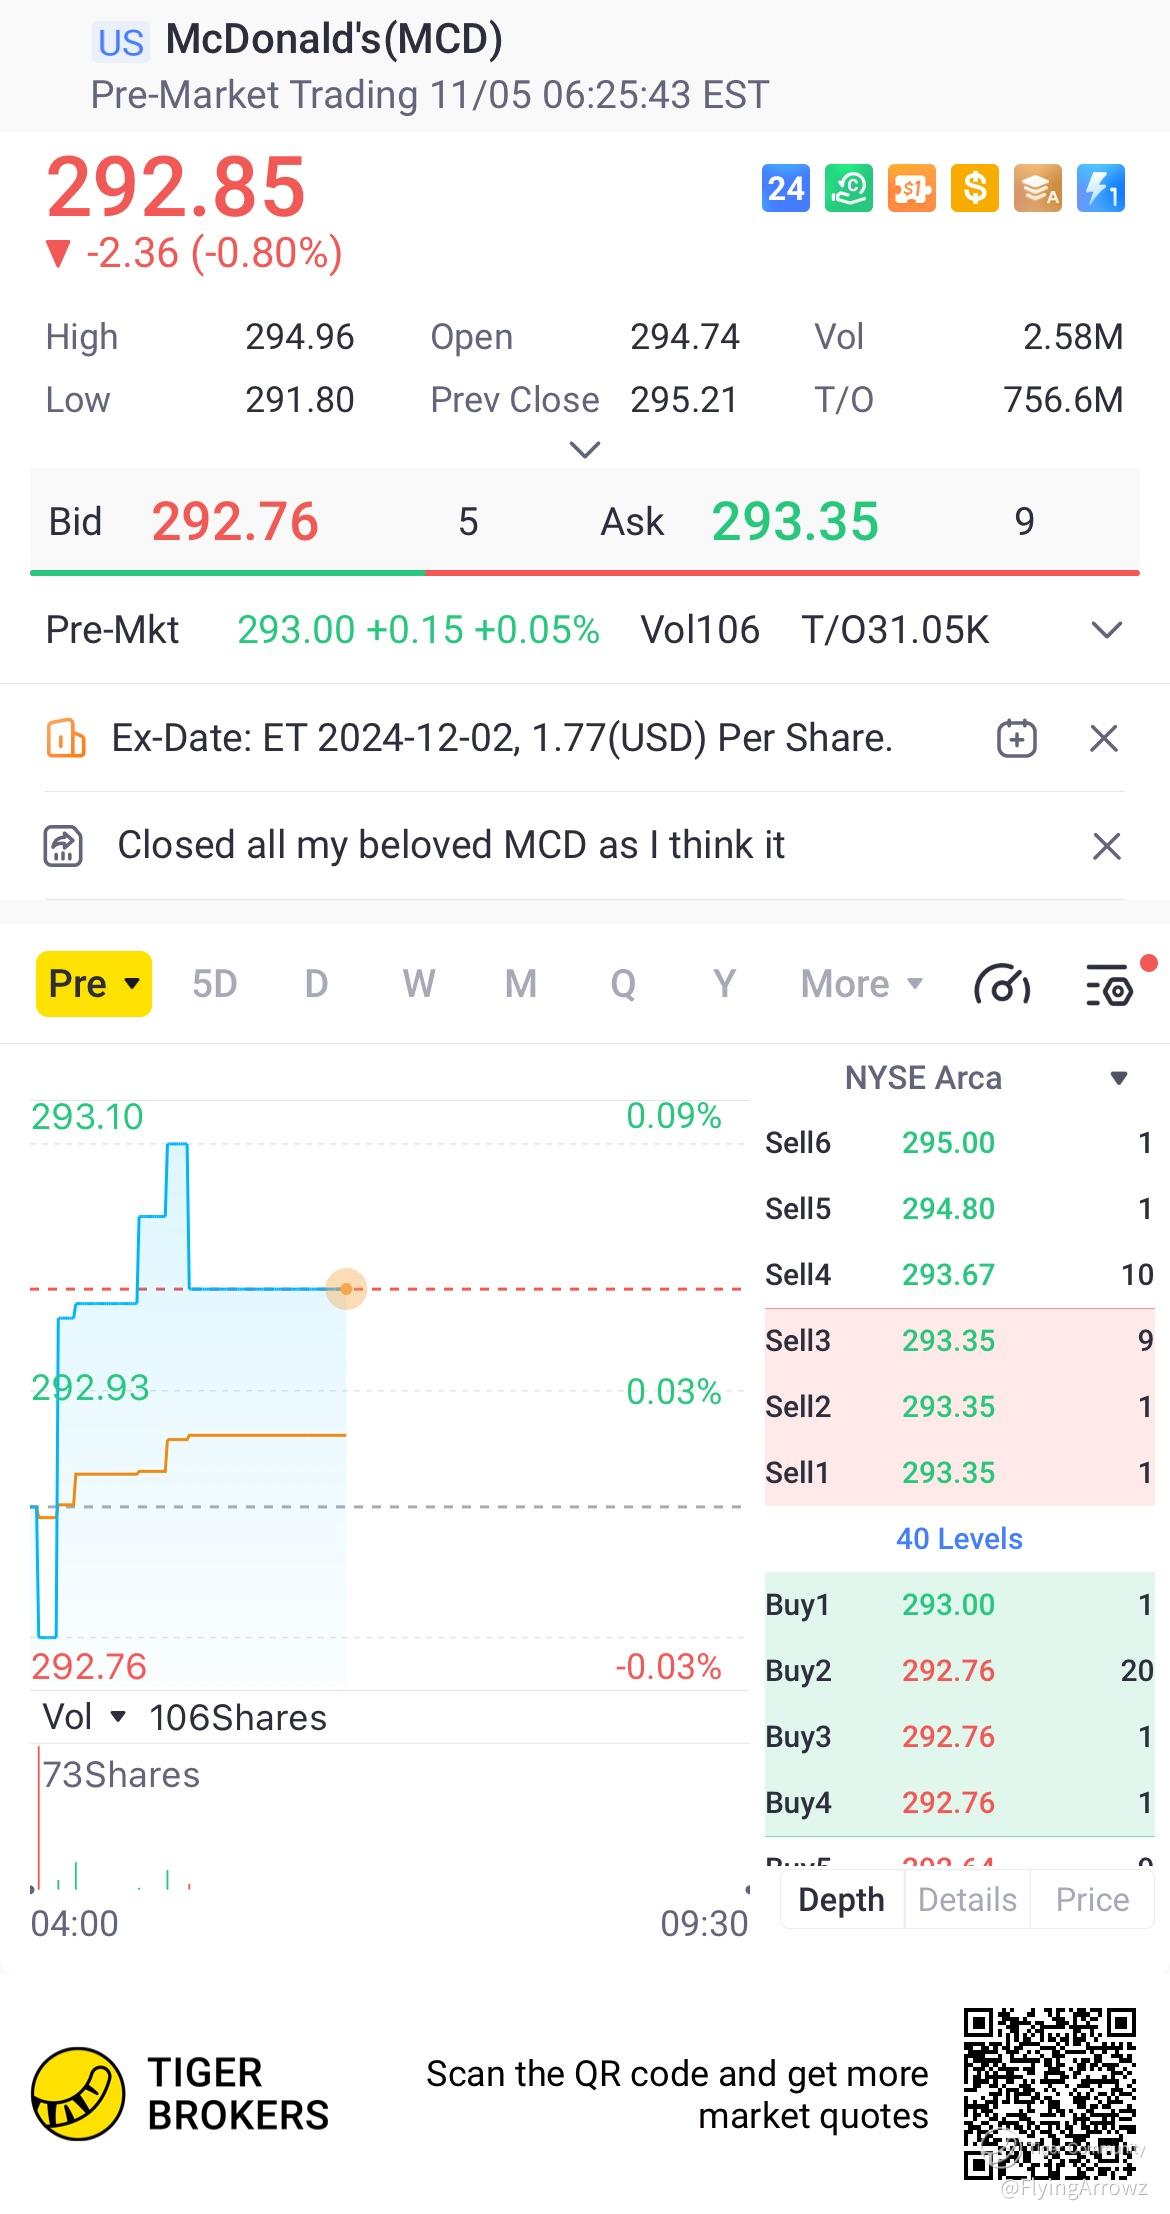This screenshot has height=2214, width=1170.
Task: Switch to the Price tab
Action: coord(1092,1899)
